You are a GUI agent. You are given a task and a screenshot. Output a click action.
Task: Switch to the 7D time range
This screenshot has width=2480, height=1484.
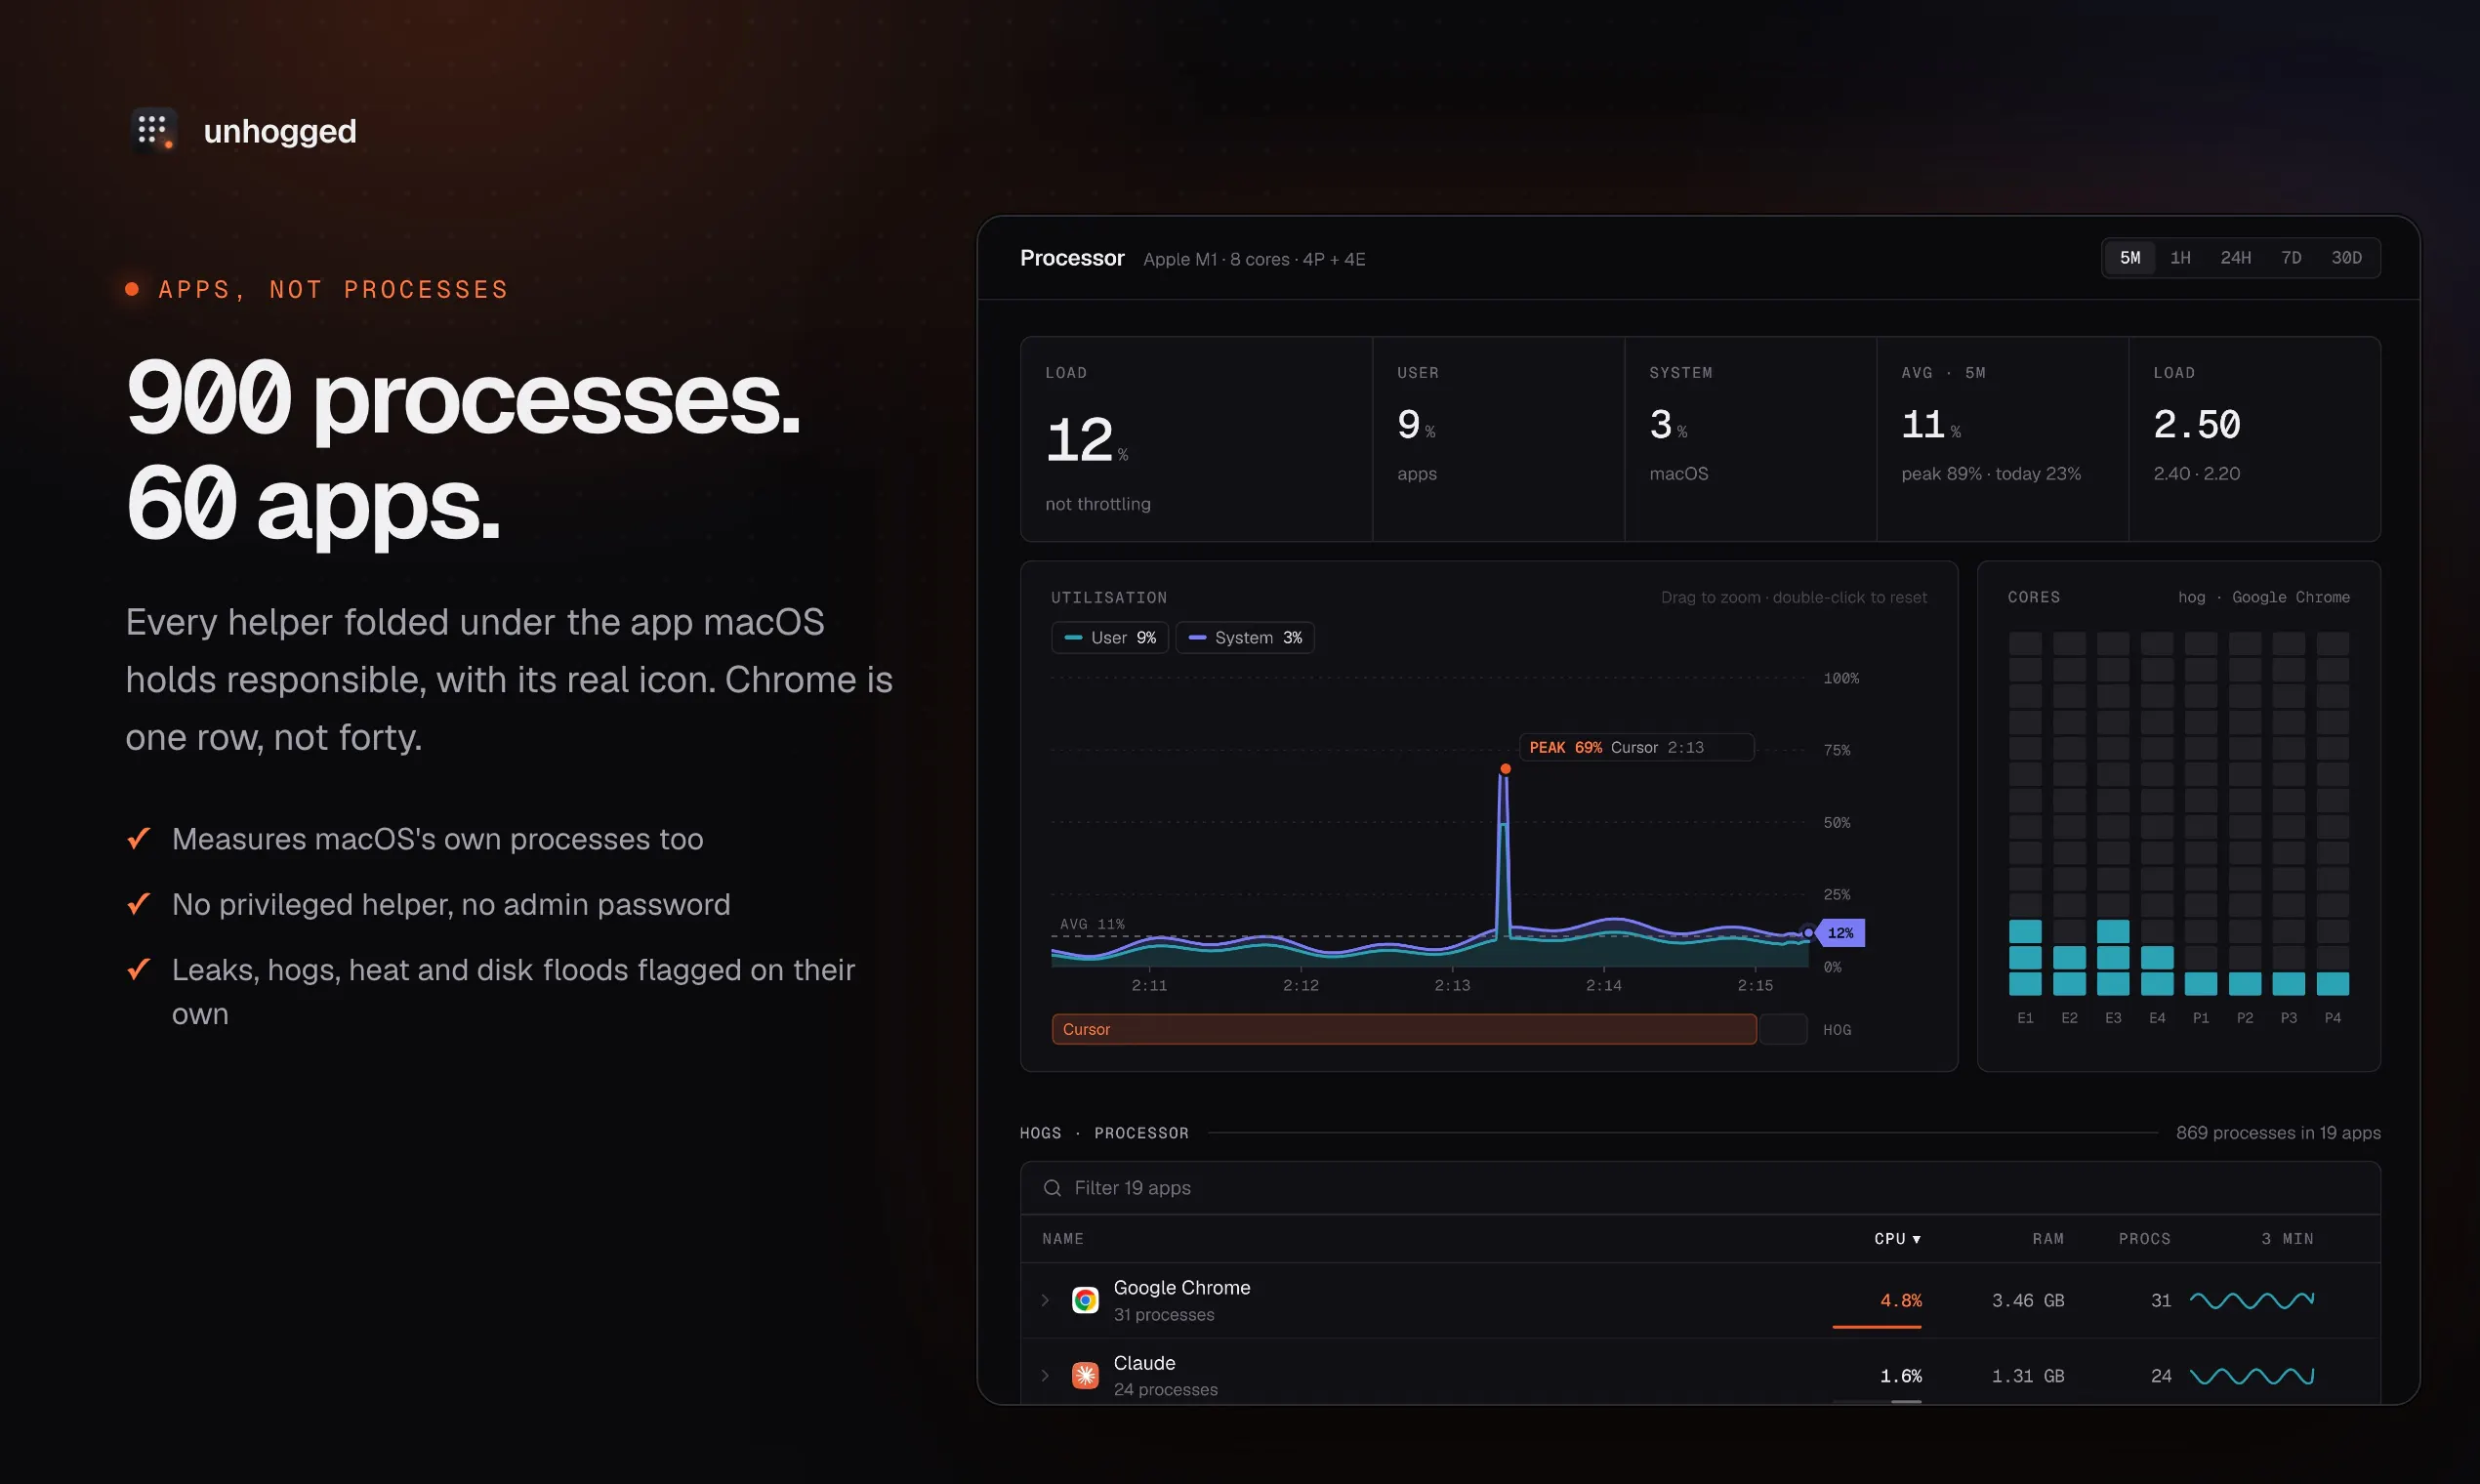2291,258
